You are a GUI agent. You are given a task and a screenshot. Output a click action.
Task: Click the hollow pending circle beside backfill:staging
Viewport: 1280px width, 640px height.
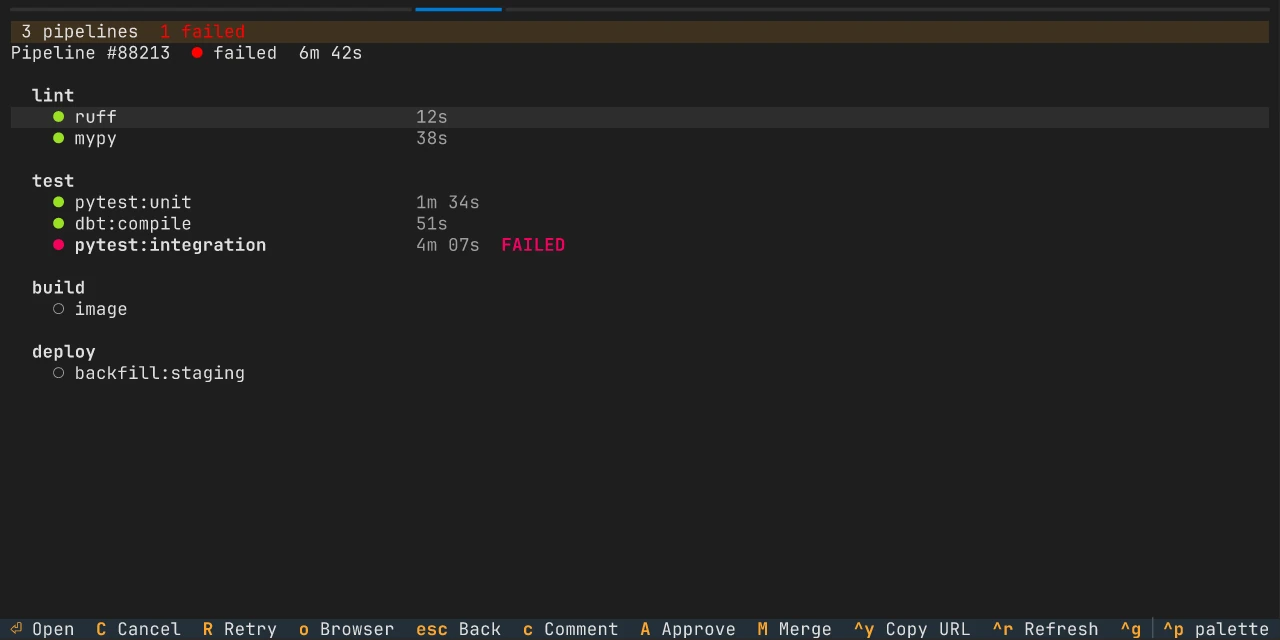click(58, 373)
